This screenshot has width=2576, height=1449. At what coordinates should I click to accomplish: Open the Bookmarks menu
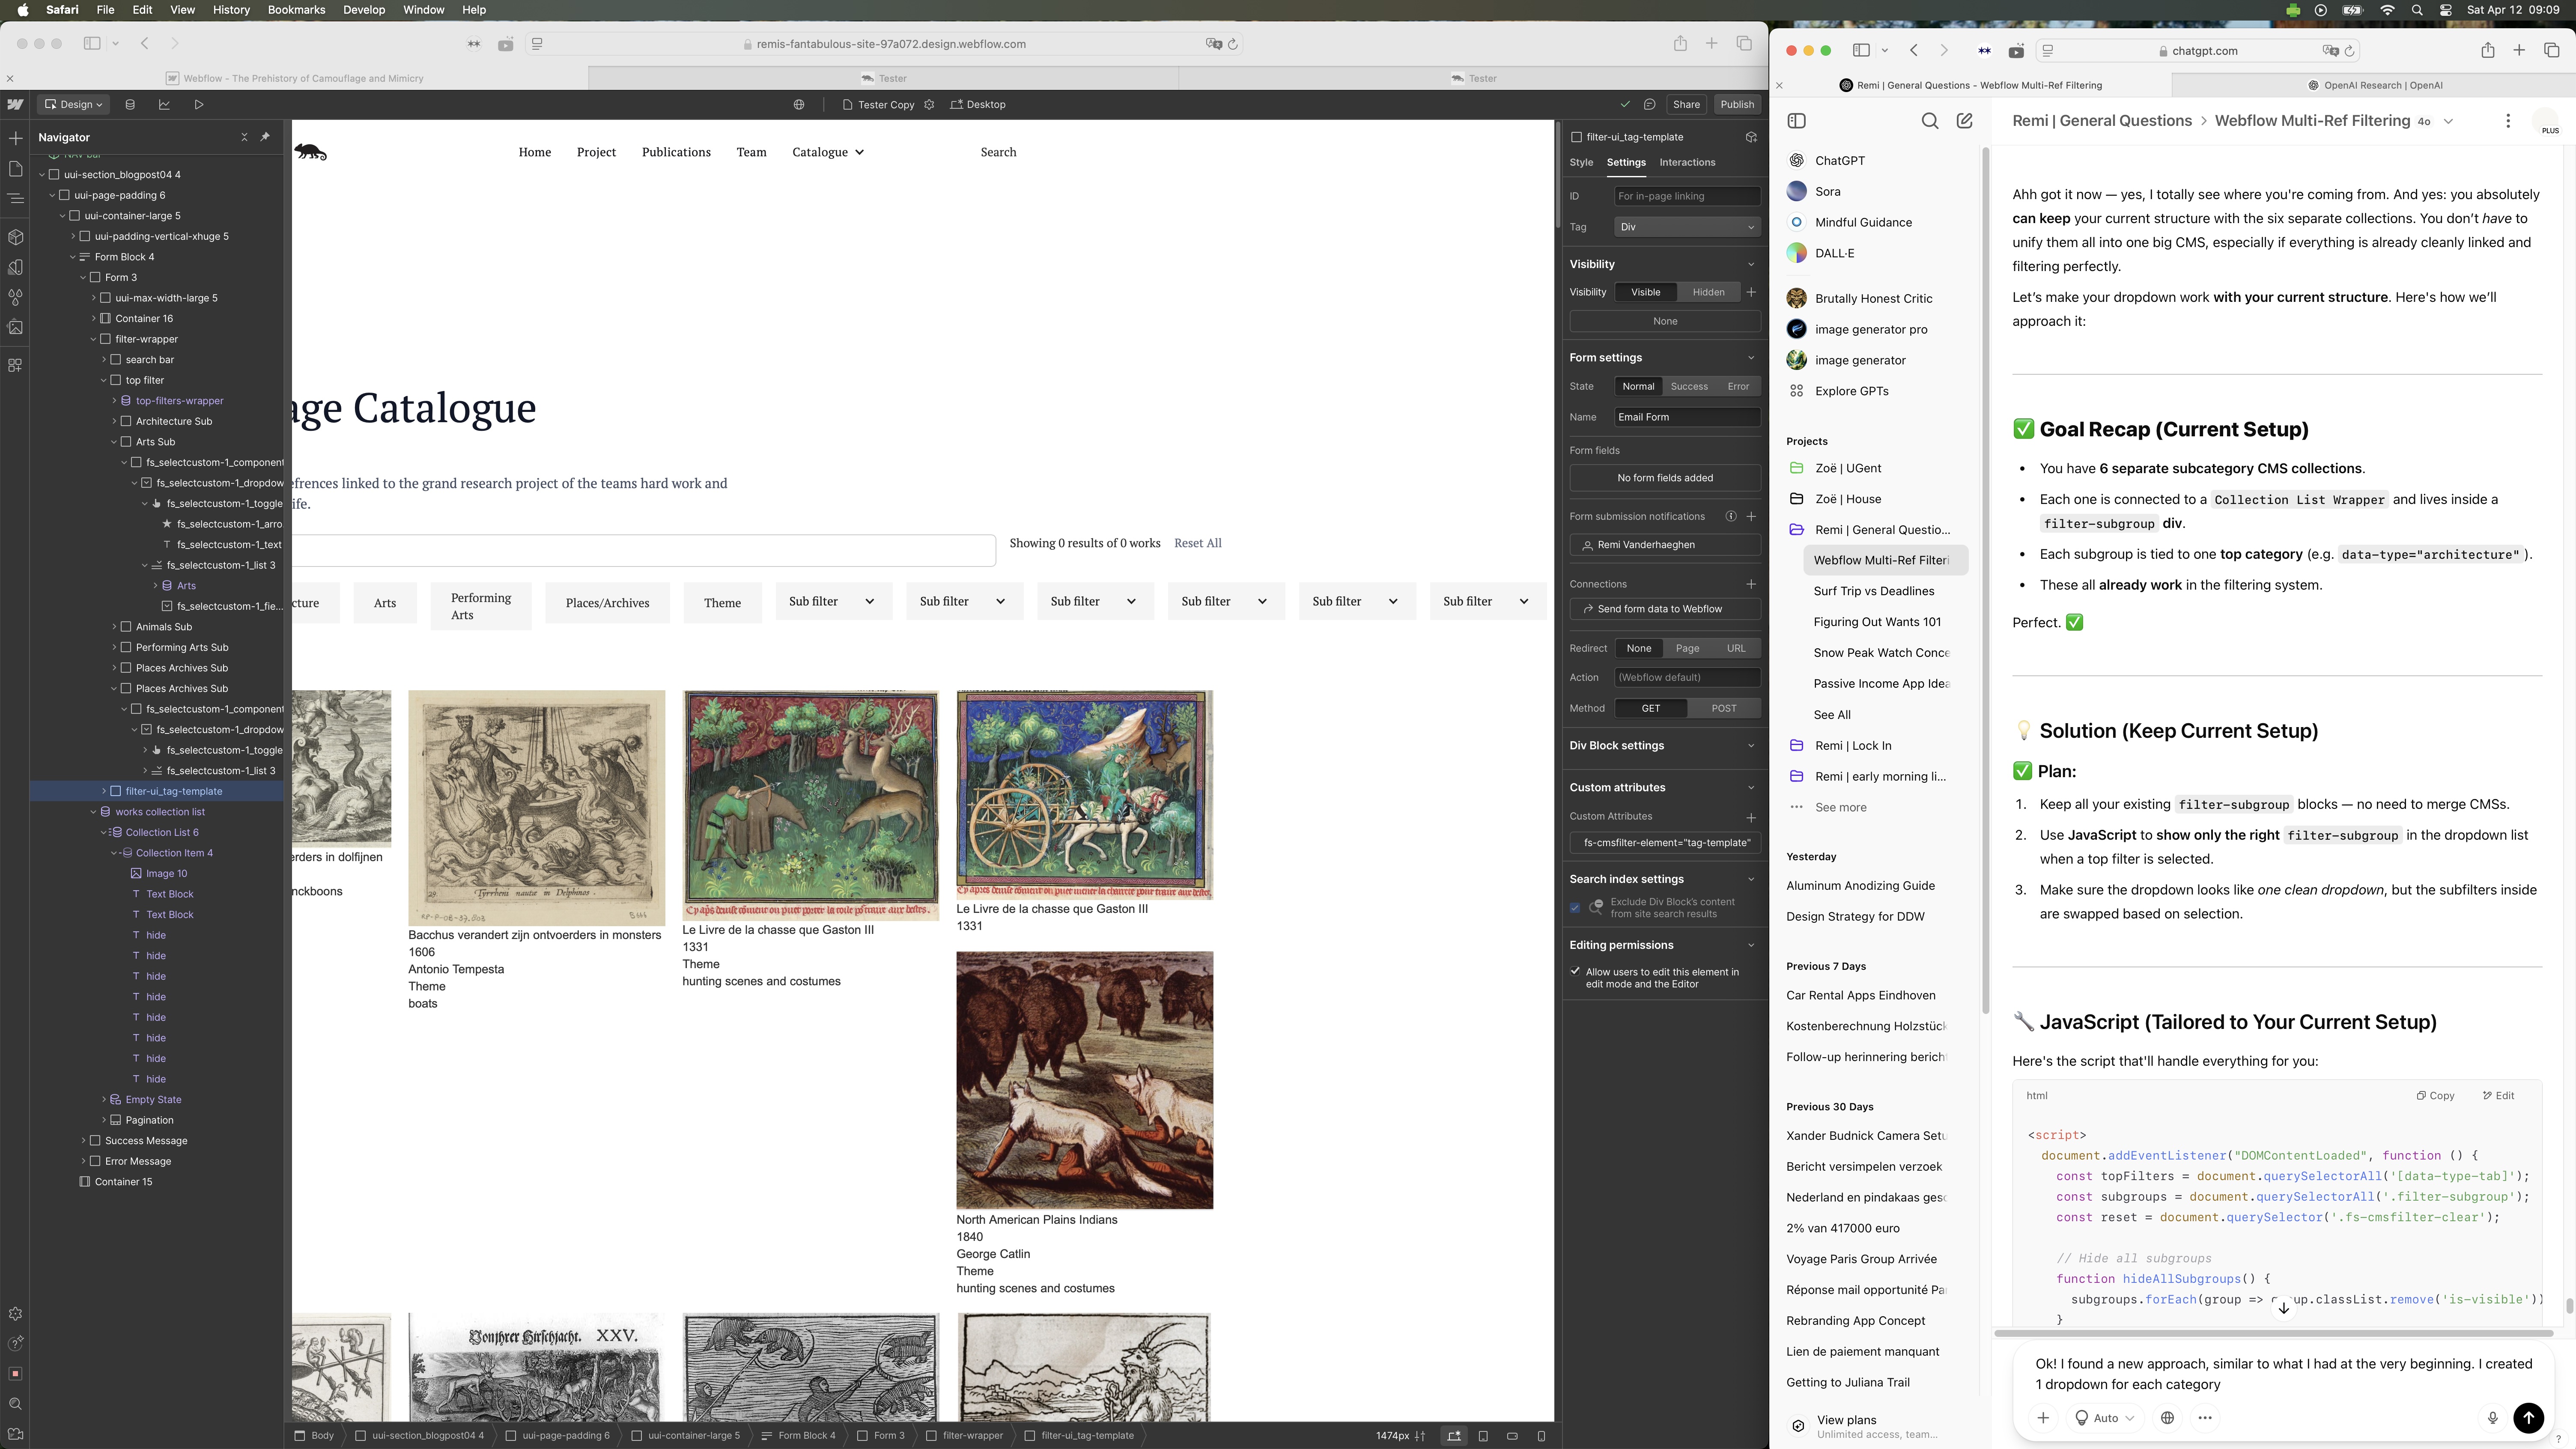click(296, 10)
